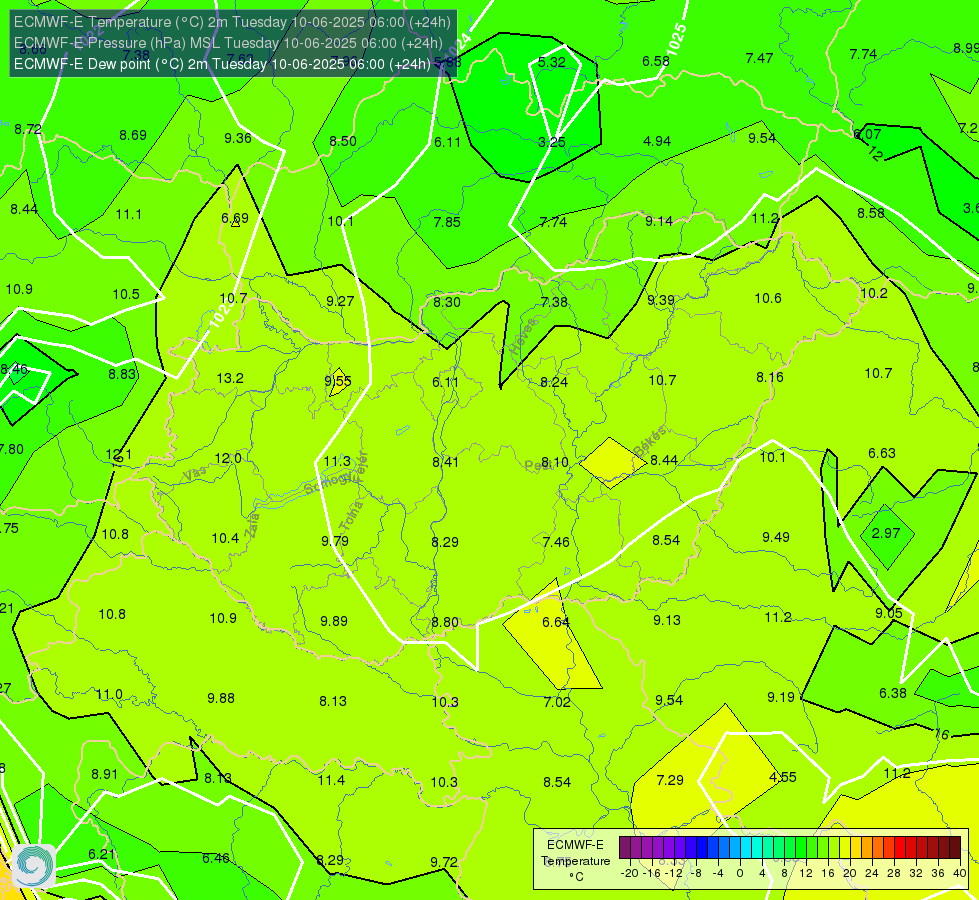Click the 8.91 dew point value
Image resolution: width=979 pixels, height=900 pixels.
coord(105,774)
